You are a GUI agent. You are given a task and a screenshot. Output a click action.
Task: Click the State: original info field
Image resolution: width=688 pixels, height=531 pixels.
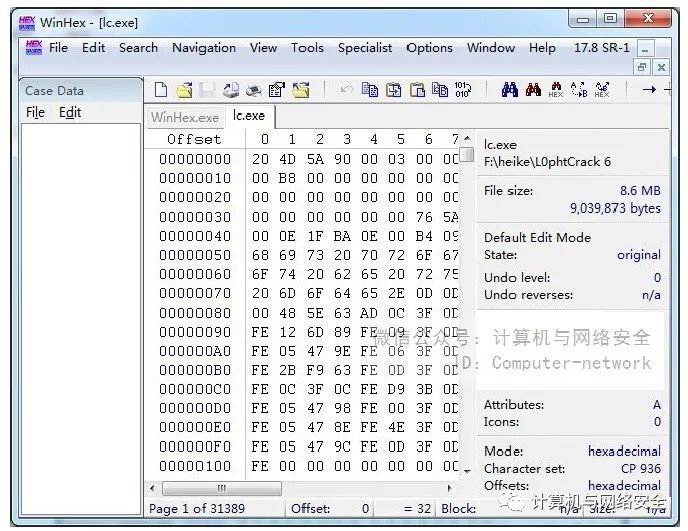click(x=572, y=255)
